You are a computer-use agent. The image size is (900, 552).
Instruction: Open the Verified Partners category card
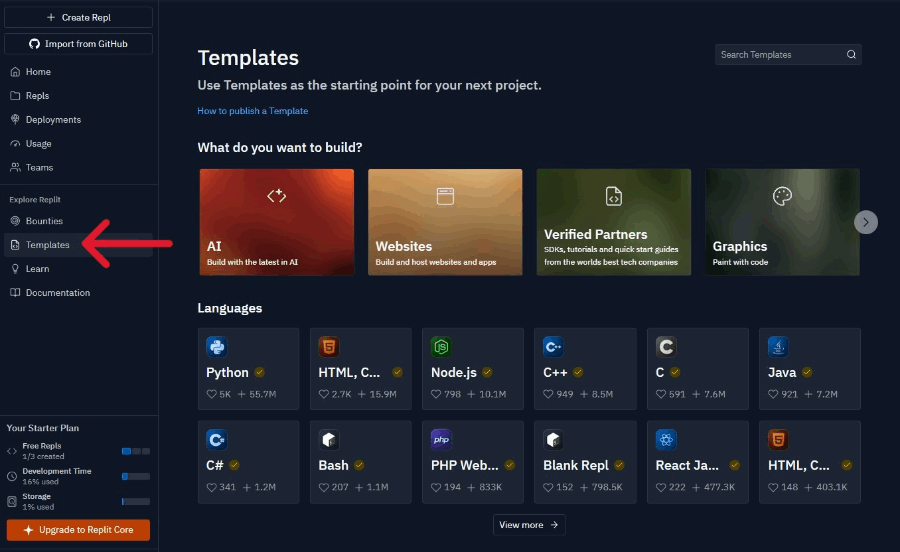coord(614,222)
